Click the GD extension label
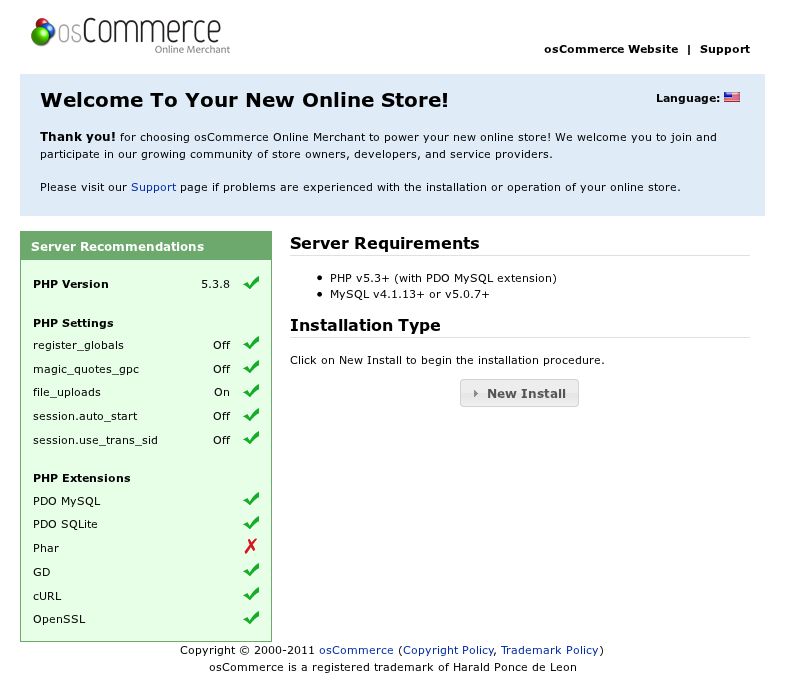 pyautogui.click(x=42, y=572)
